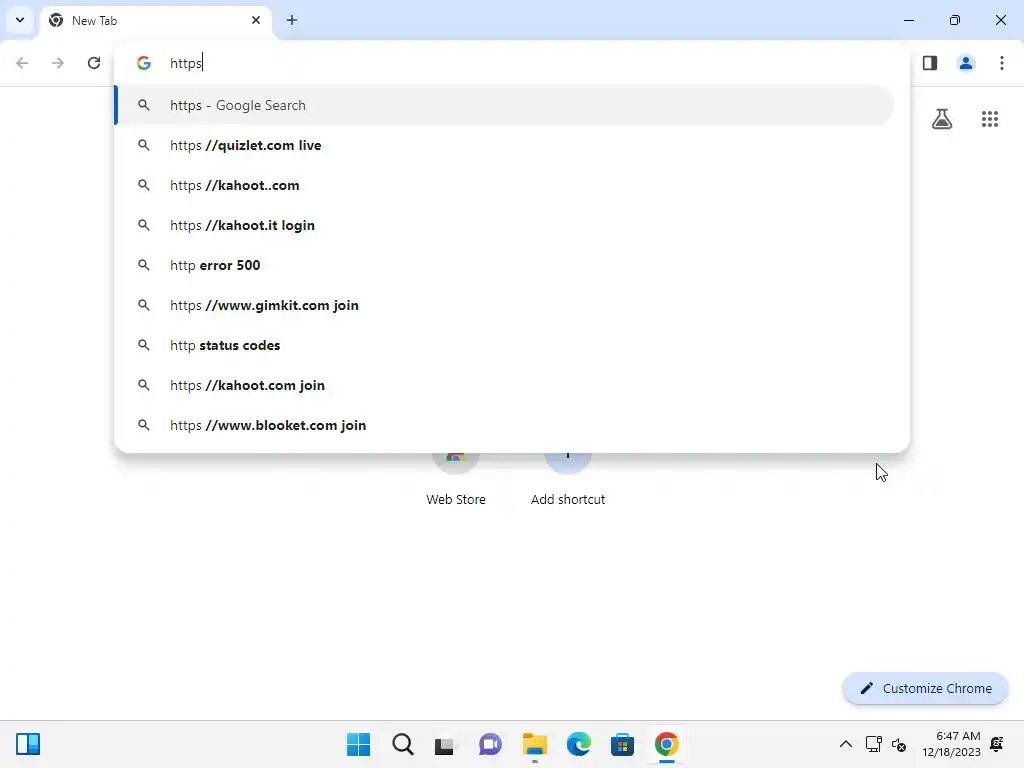This screenshot has height=768, width=1024.
Task: Select 'https //kahoot.com join' suggestion
Action: [x=504, y=385]
